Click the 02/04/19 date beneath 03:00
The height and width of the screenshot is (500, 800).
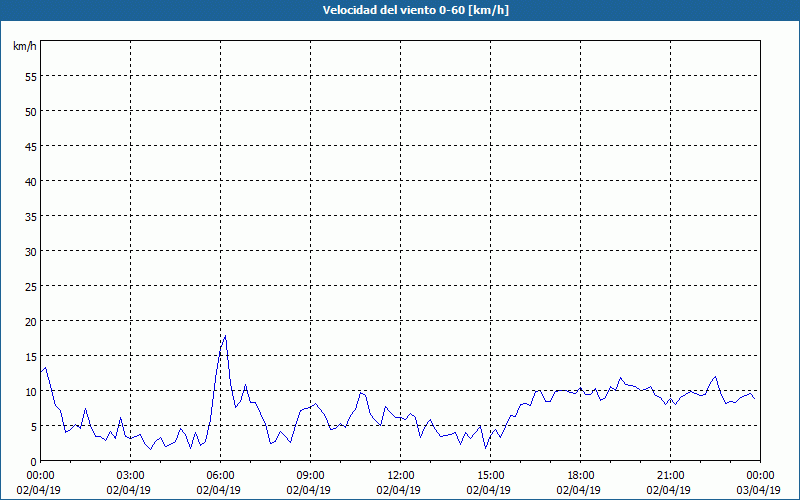coord(129,490)
